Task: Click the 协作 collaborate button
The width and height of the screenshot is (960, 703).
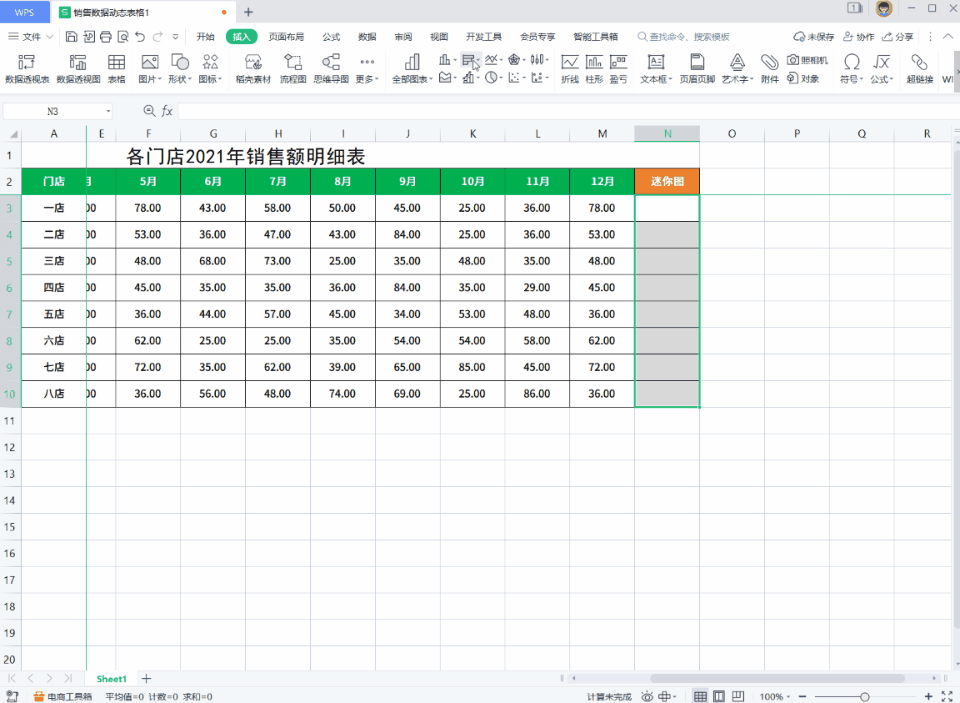Action: 857,37
